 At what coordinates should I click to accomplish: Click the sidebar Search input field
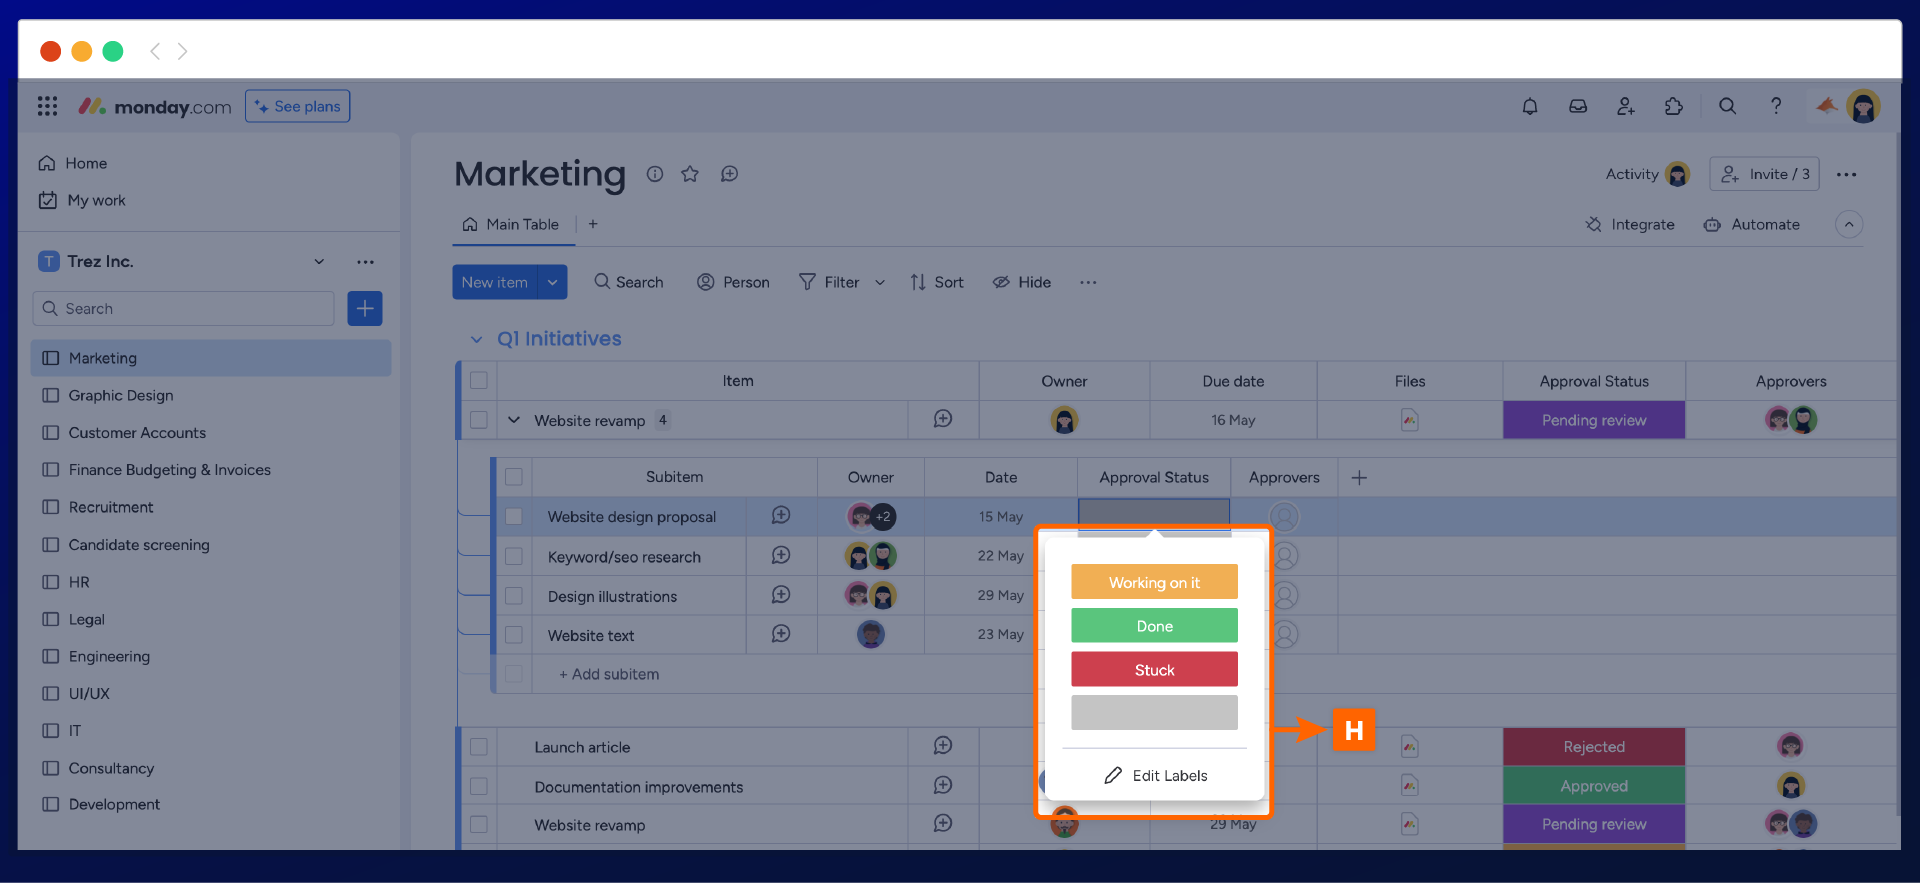coord(185,309)
